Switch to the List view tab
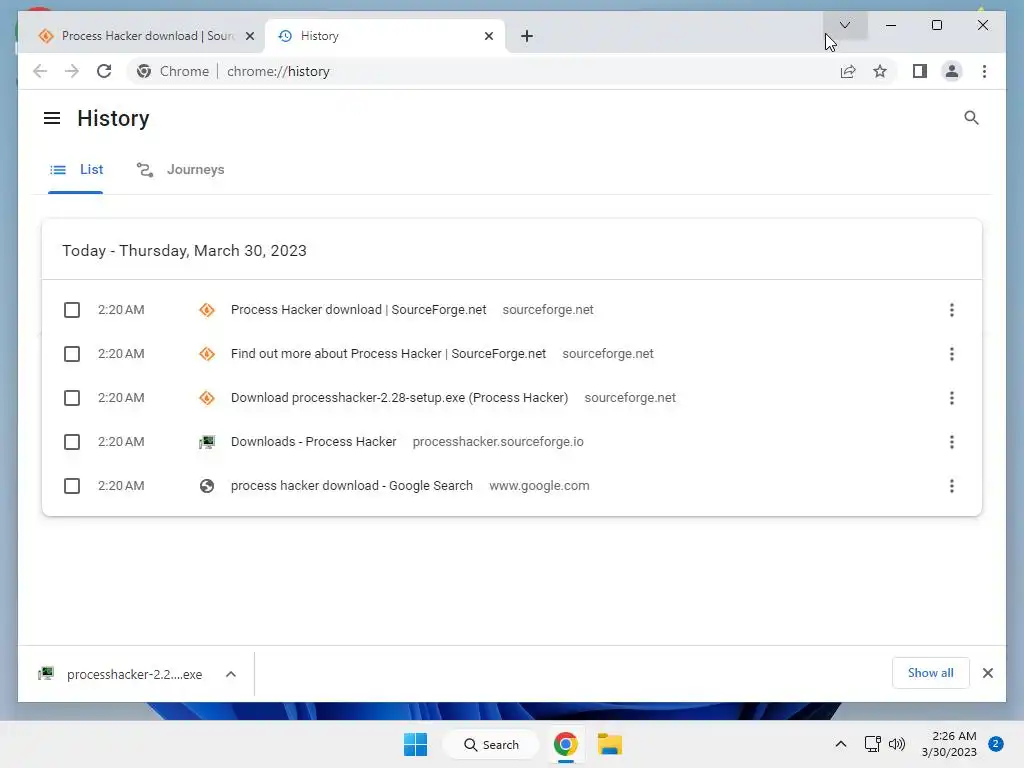Viewport: 1024px width, 768px height. tap(76, 170)
